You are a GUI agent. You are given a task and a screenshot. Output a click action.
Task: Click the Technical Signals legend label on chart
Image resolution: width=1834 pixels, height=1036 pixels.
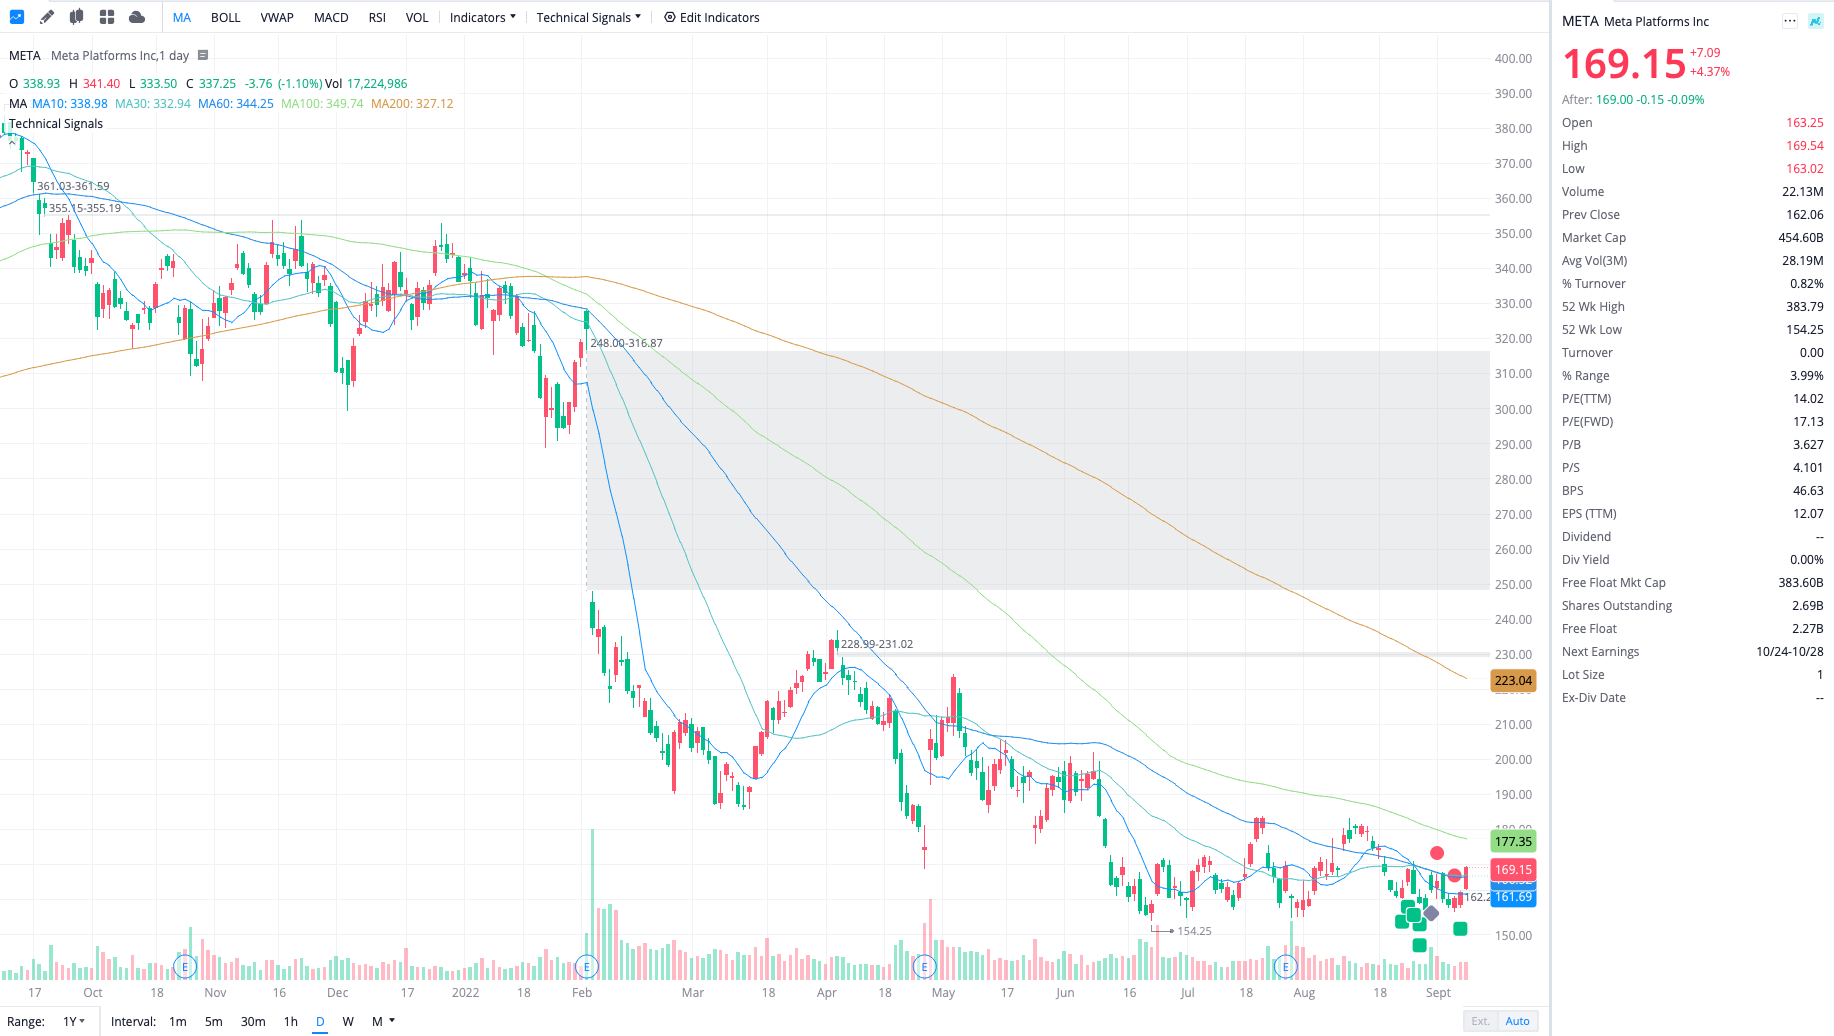tap(56, 123)
